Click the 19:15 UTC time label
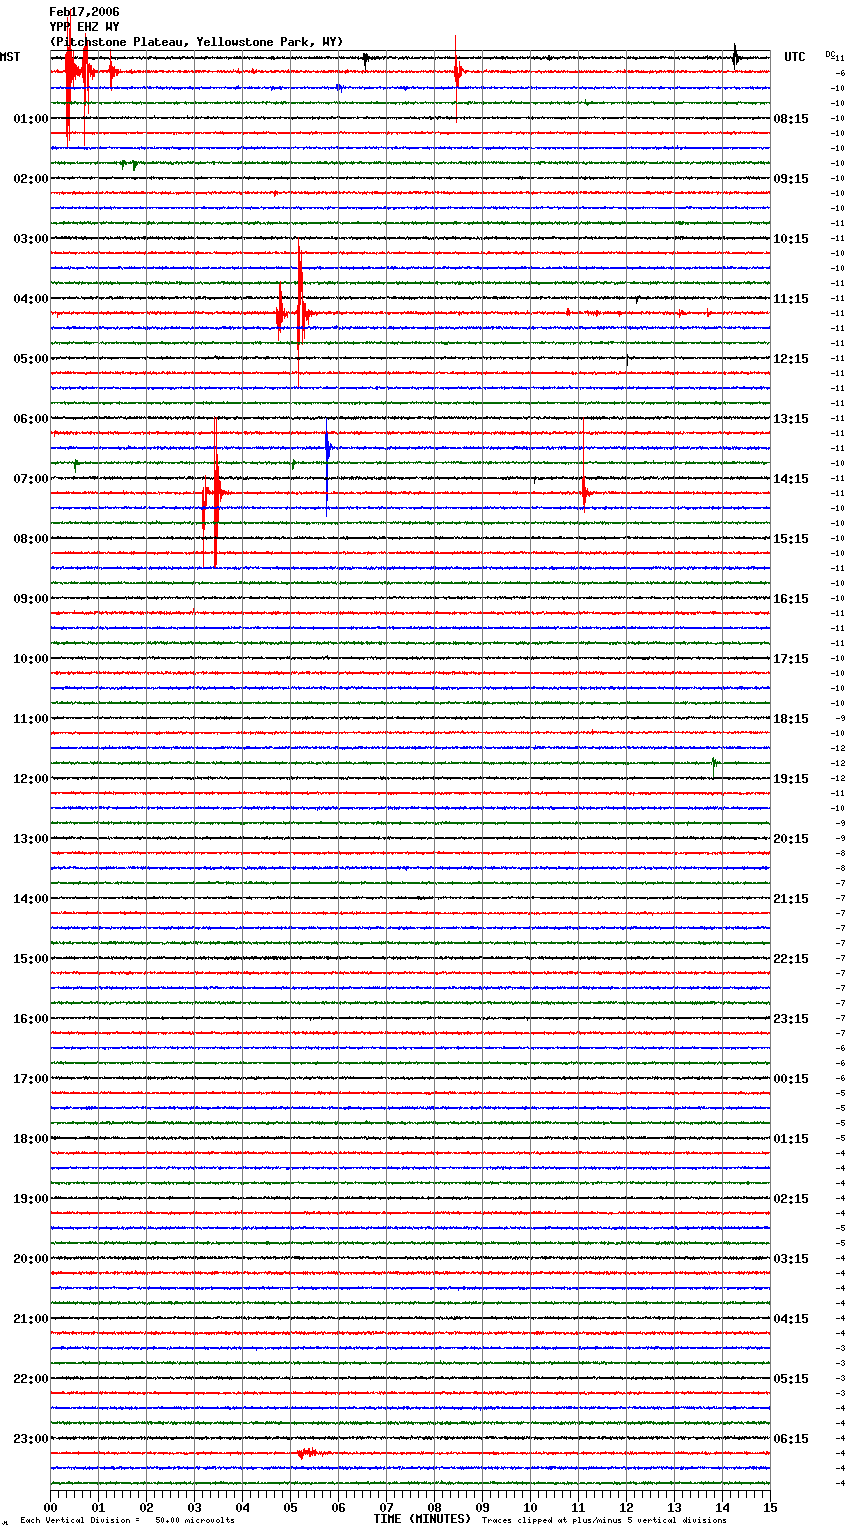Viewport: 850px width, 1534px height. pos(791,779)
